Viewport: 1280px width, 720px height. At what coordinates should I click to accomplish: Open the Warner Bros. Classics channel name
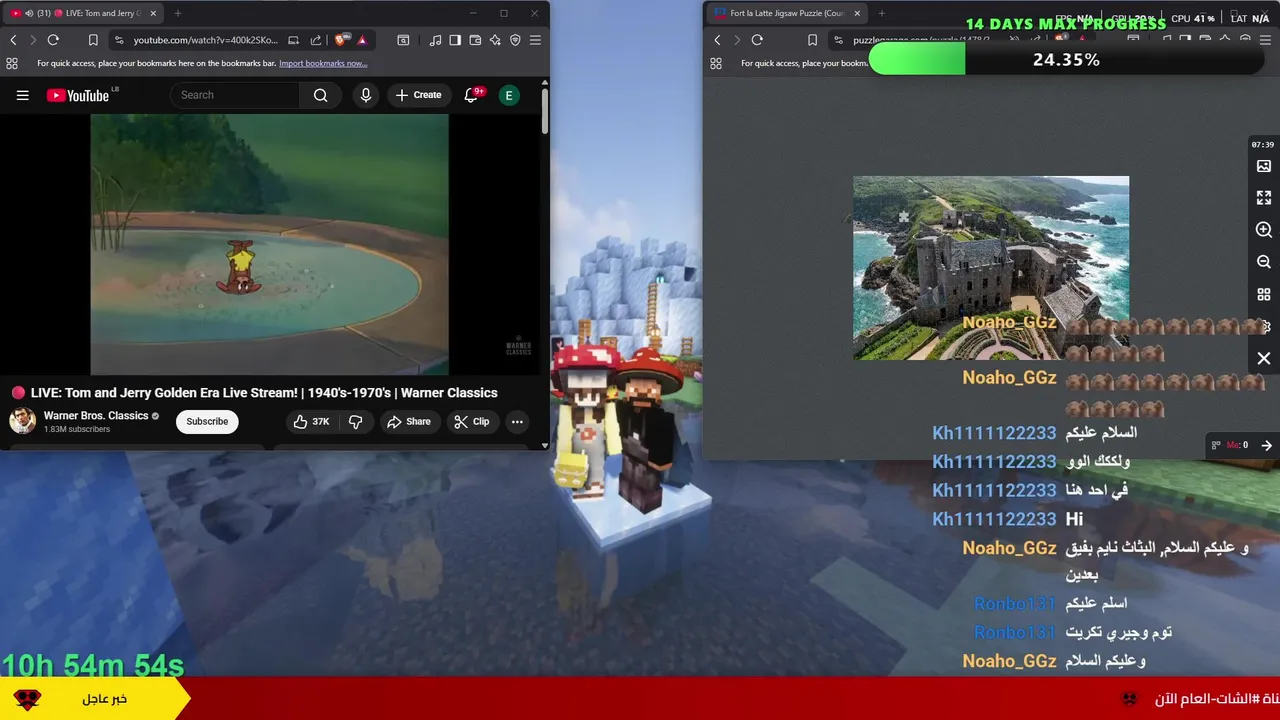[x=96, y=416]
